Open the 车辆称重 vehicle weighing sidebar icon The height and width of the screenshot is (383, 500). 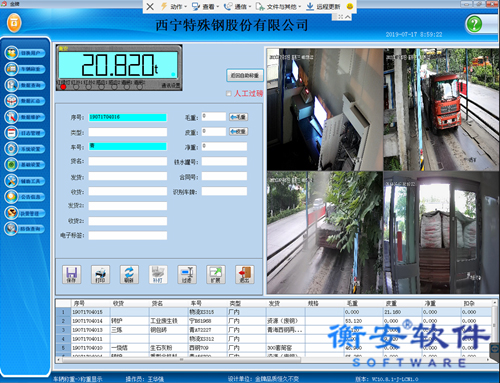[x=12, y=69]
